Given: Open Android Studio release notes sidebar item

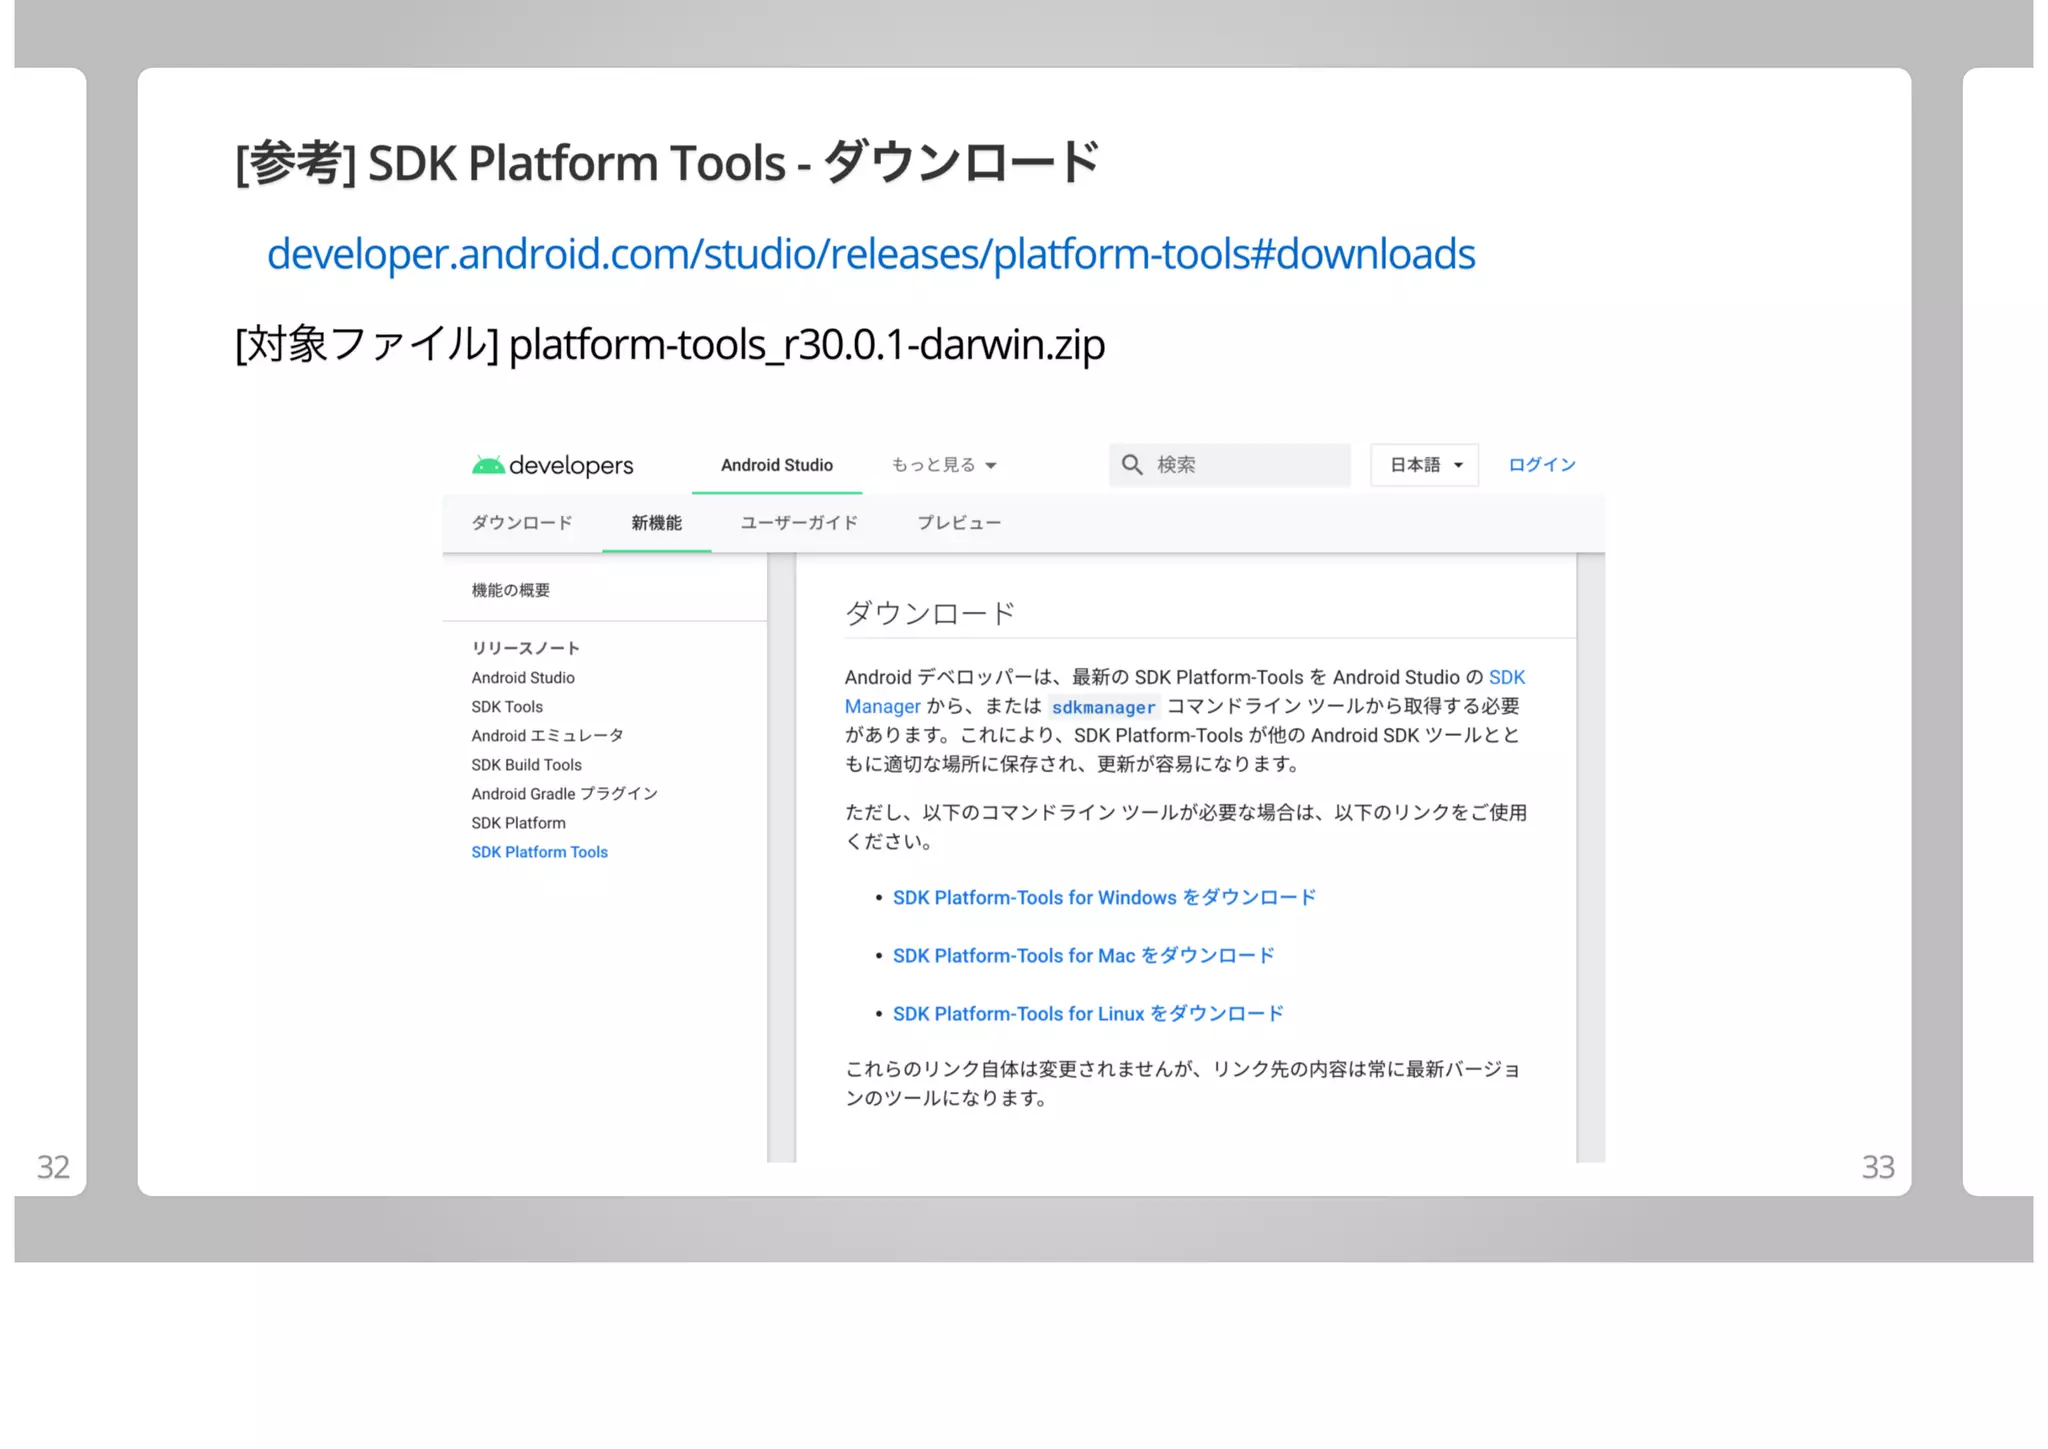Looking at the screenshot, I should pos(523,678).
